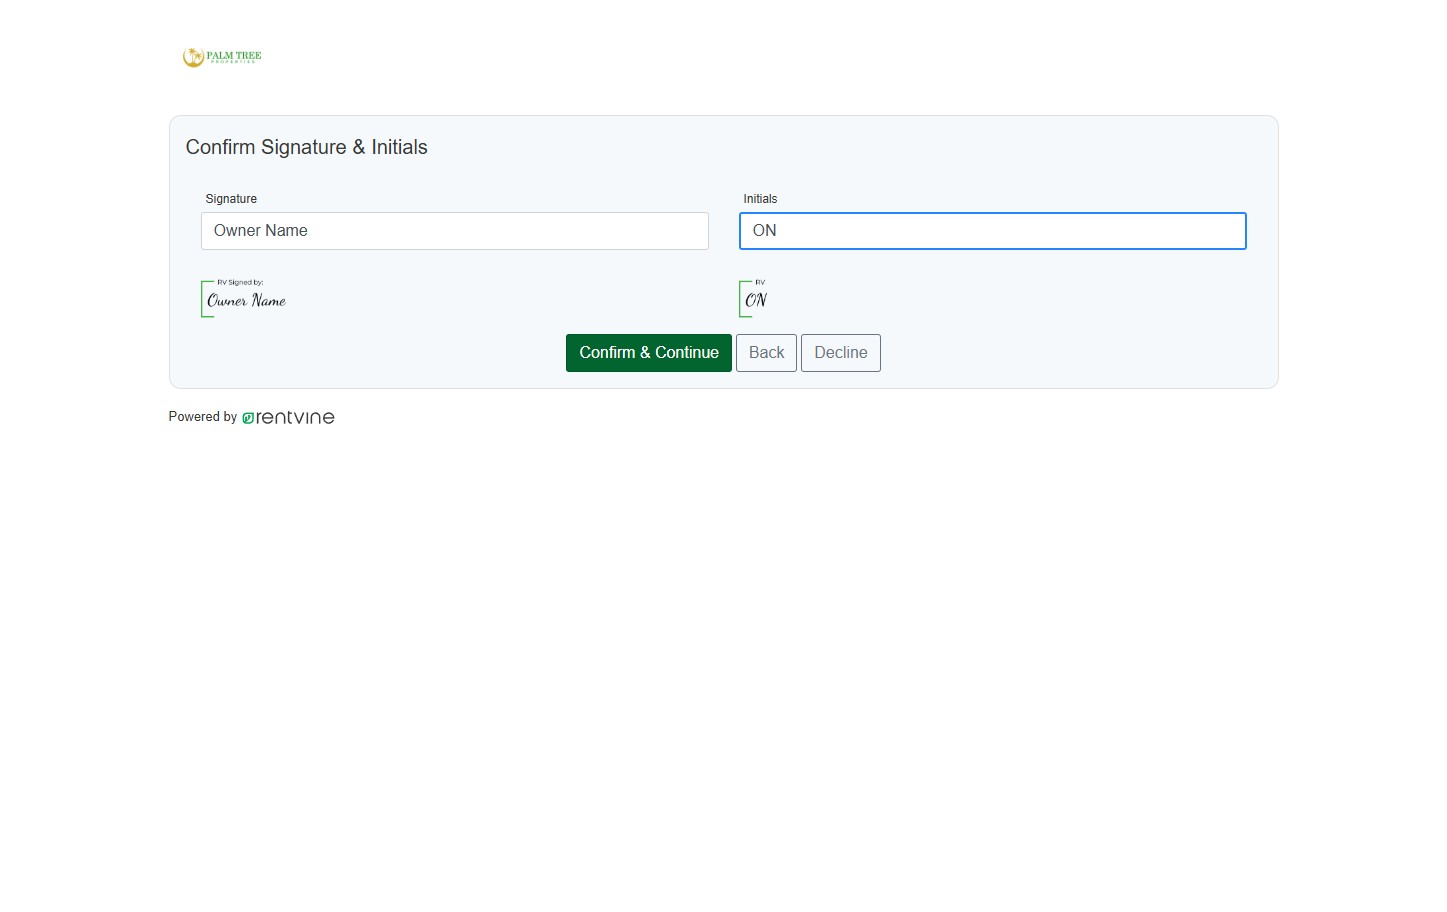Focus the Initials input field
This screenshot has width=1447, height=912.
click(993, 231)
